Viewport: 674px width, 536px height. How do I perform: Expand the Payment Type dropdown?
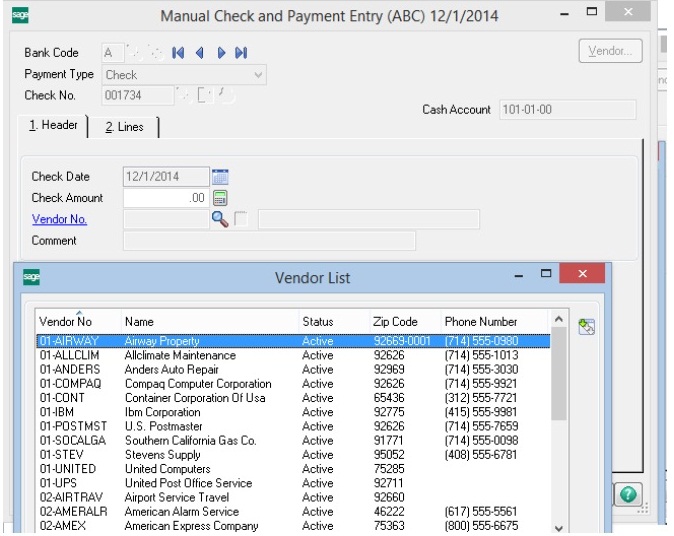258,75
